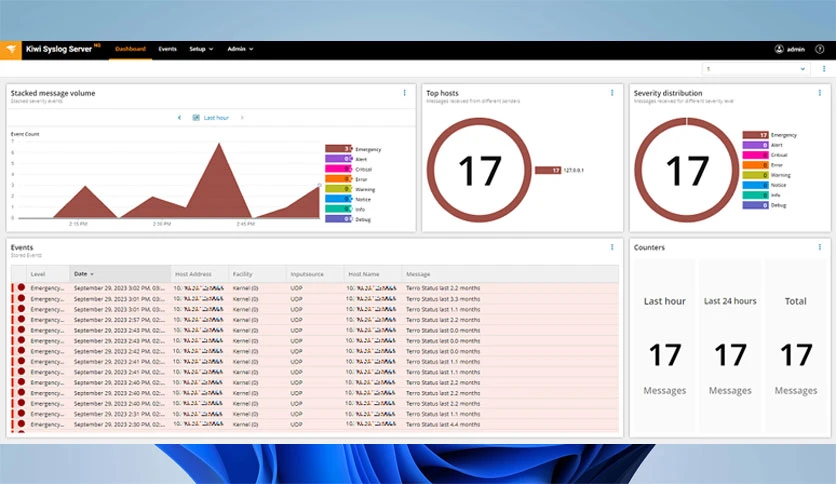Expand the Setup menu
This screenshot has height=484, width=836.
tap(201, 49)
